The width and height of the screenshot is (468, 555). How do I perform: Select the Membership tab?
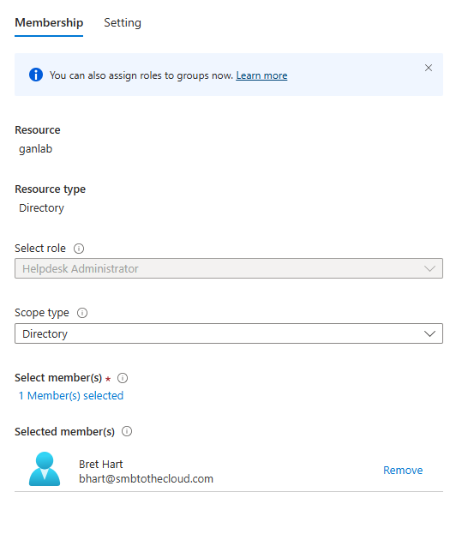49,23
